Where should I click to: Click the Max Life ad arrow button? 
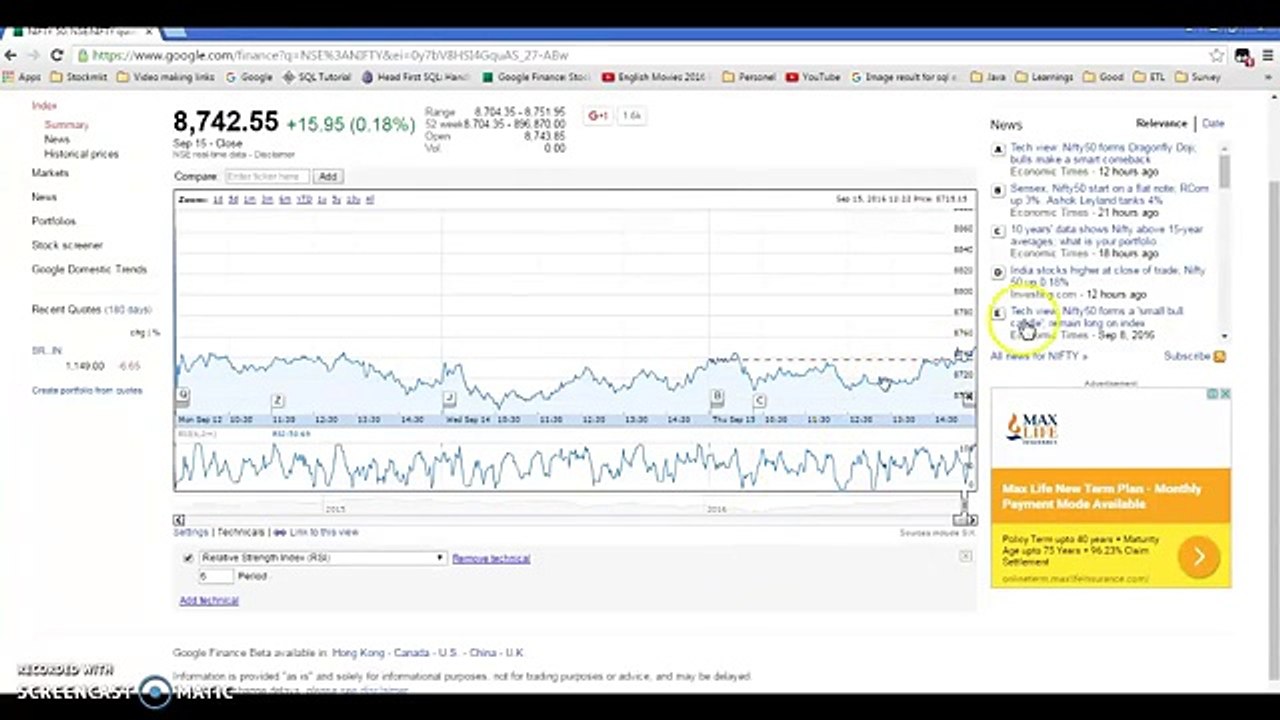click(1198, 556)
